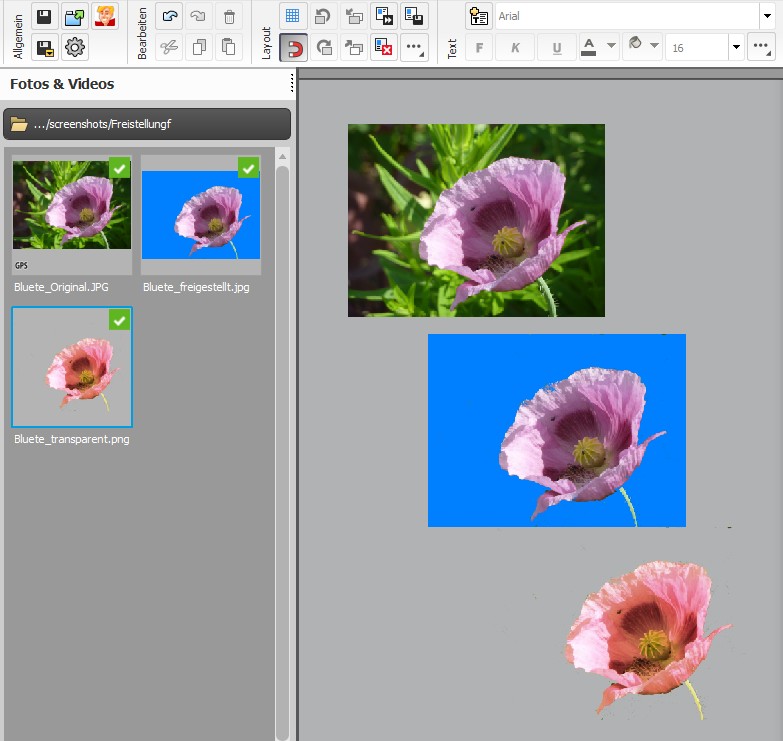Open the Arial font dropdown
Image resolution: width=783 pixels, height=741 pixels.
point(765,16)
